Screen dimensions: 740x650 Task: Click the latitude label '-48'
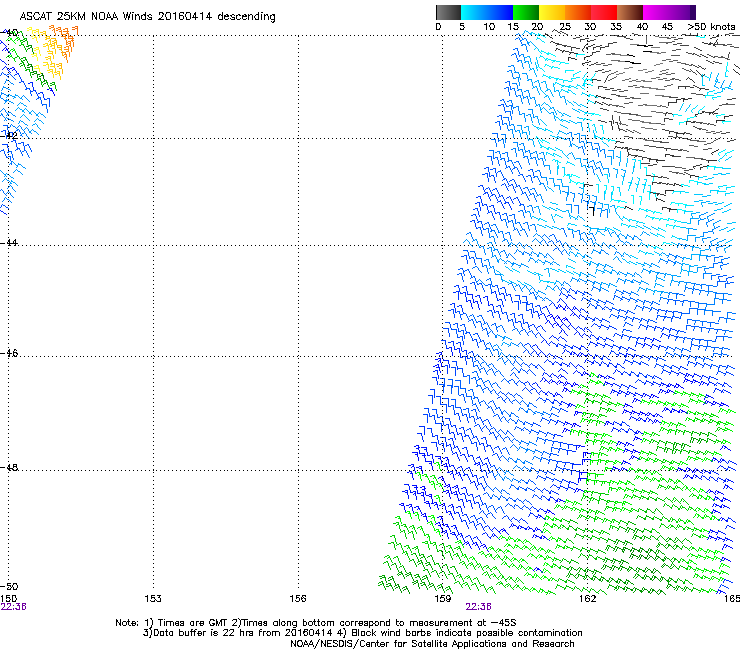pyautogui.click(x=10, y=467)
